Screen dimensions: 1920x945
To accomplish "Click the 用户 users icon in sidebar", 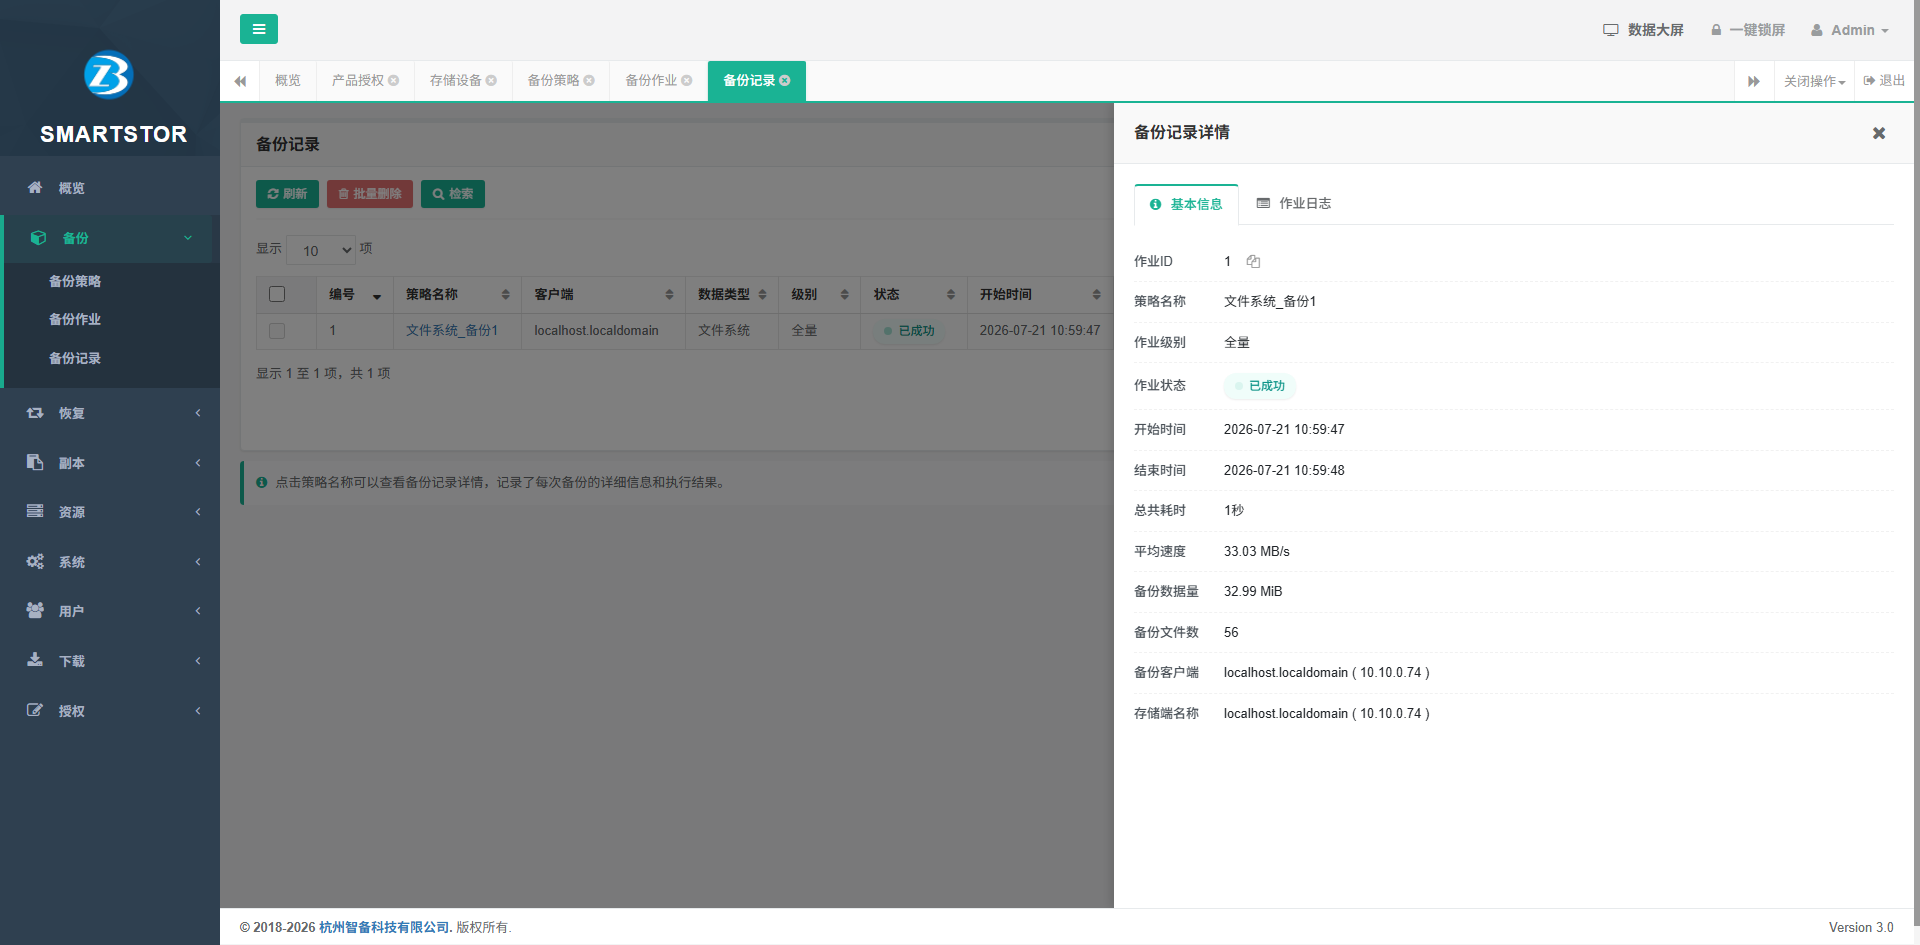I will tap(35, 610).
